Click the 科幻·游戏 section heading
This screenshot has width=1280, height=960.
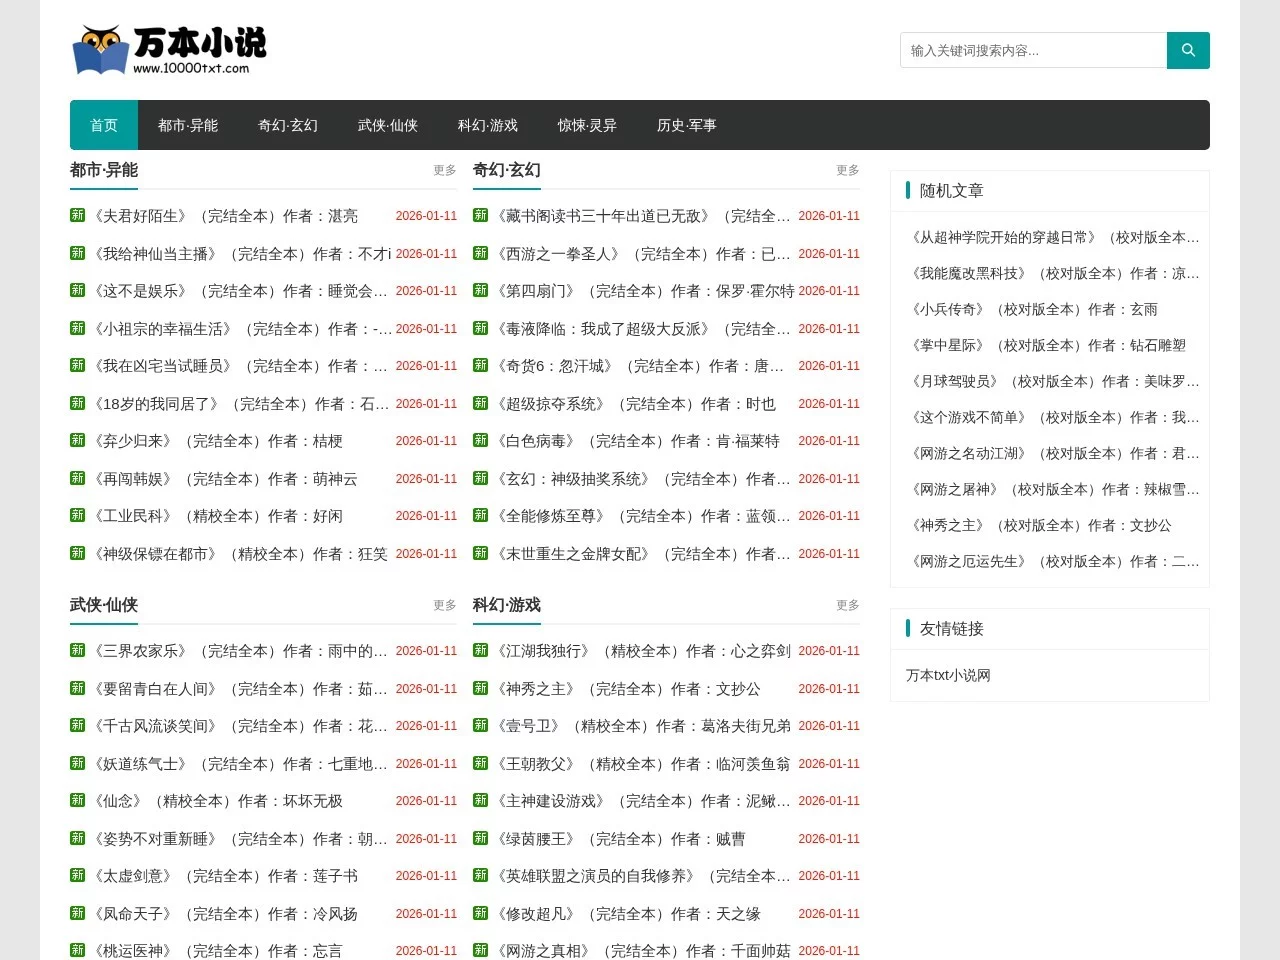(507, 605)
